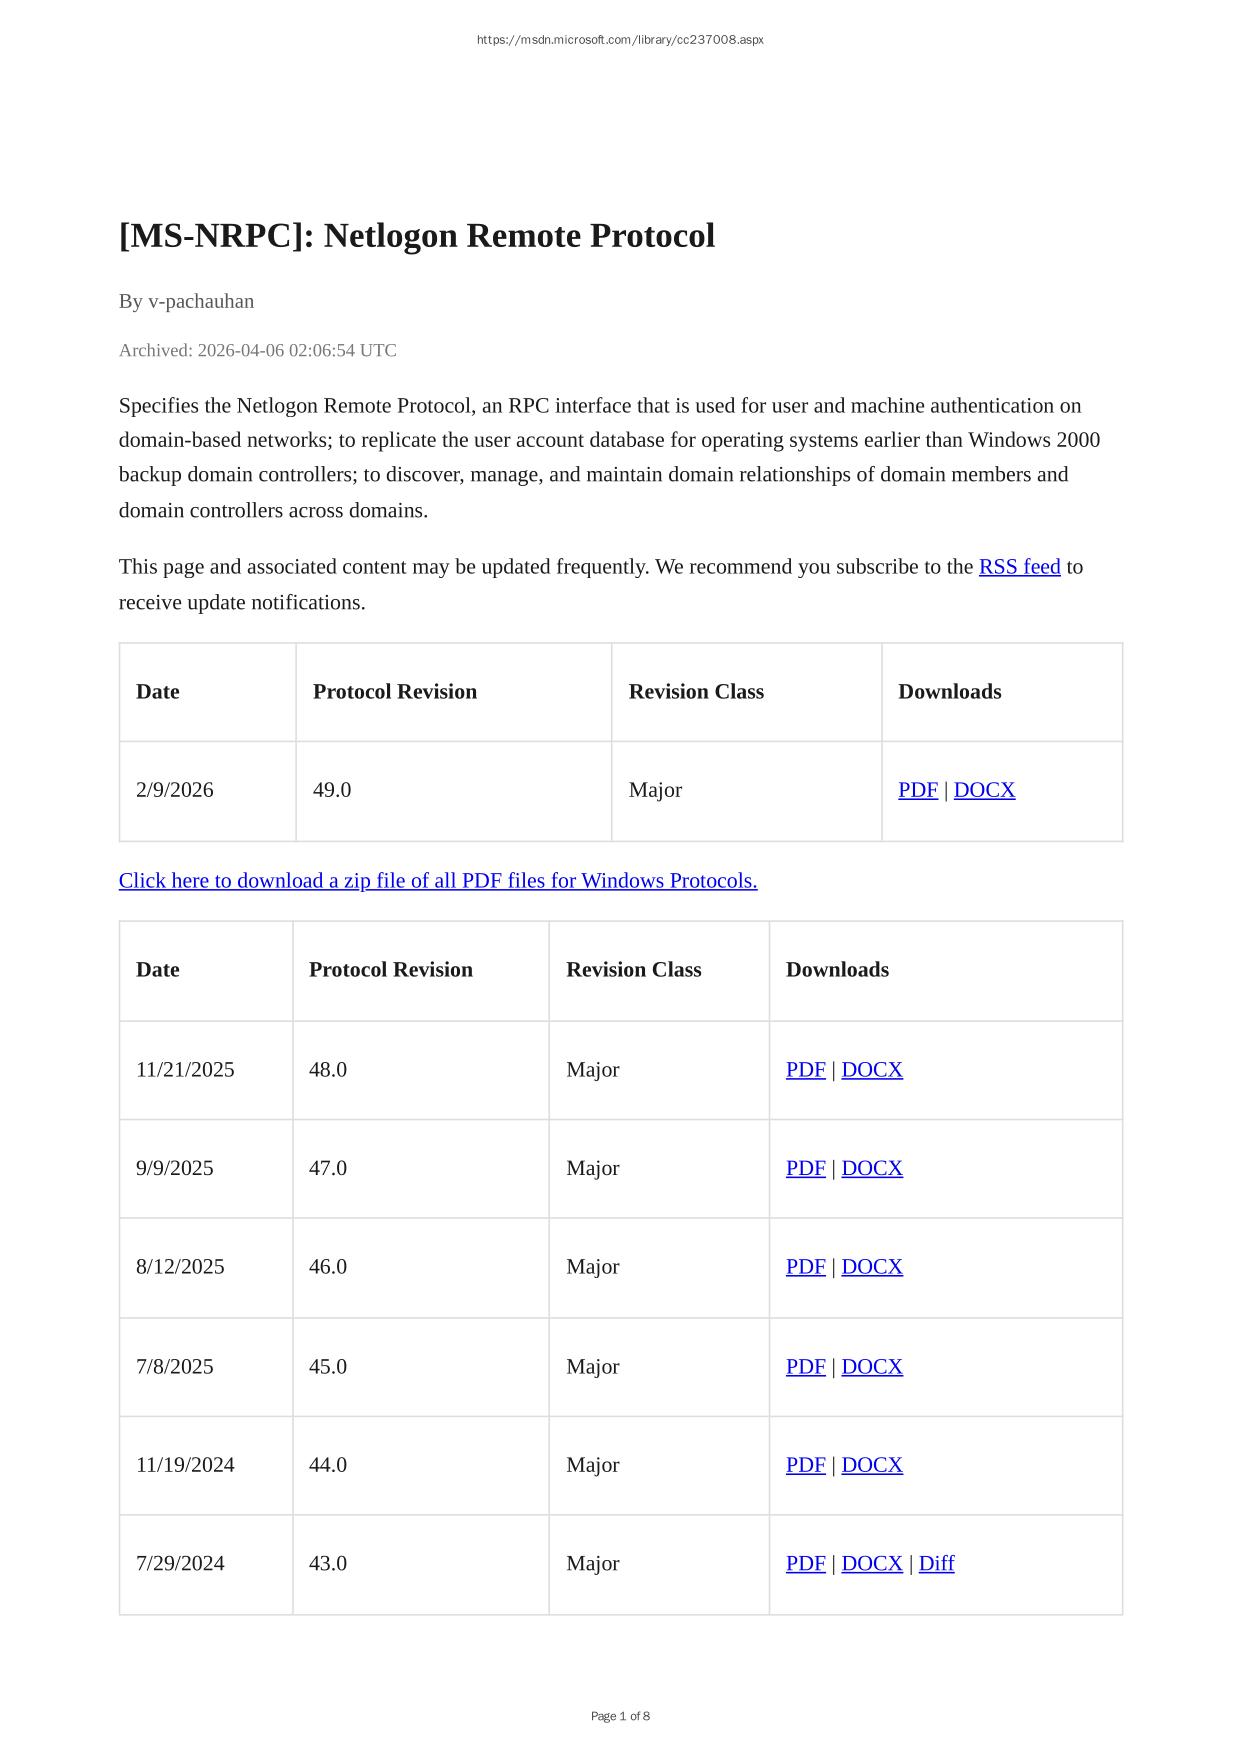The width and height of the screenshot is (1242, 1756).
Task: Open the Diff for revision 43.0
Action: tap(936, 1564)
